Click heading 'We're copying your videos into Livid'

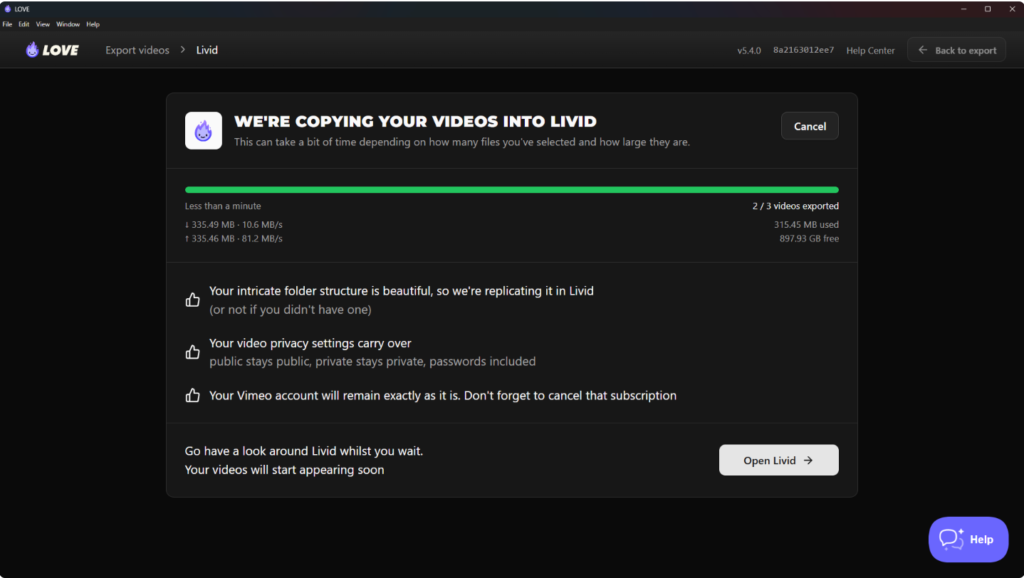(415, 121)
